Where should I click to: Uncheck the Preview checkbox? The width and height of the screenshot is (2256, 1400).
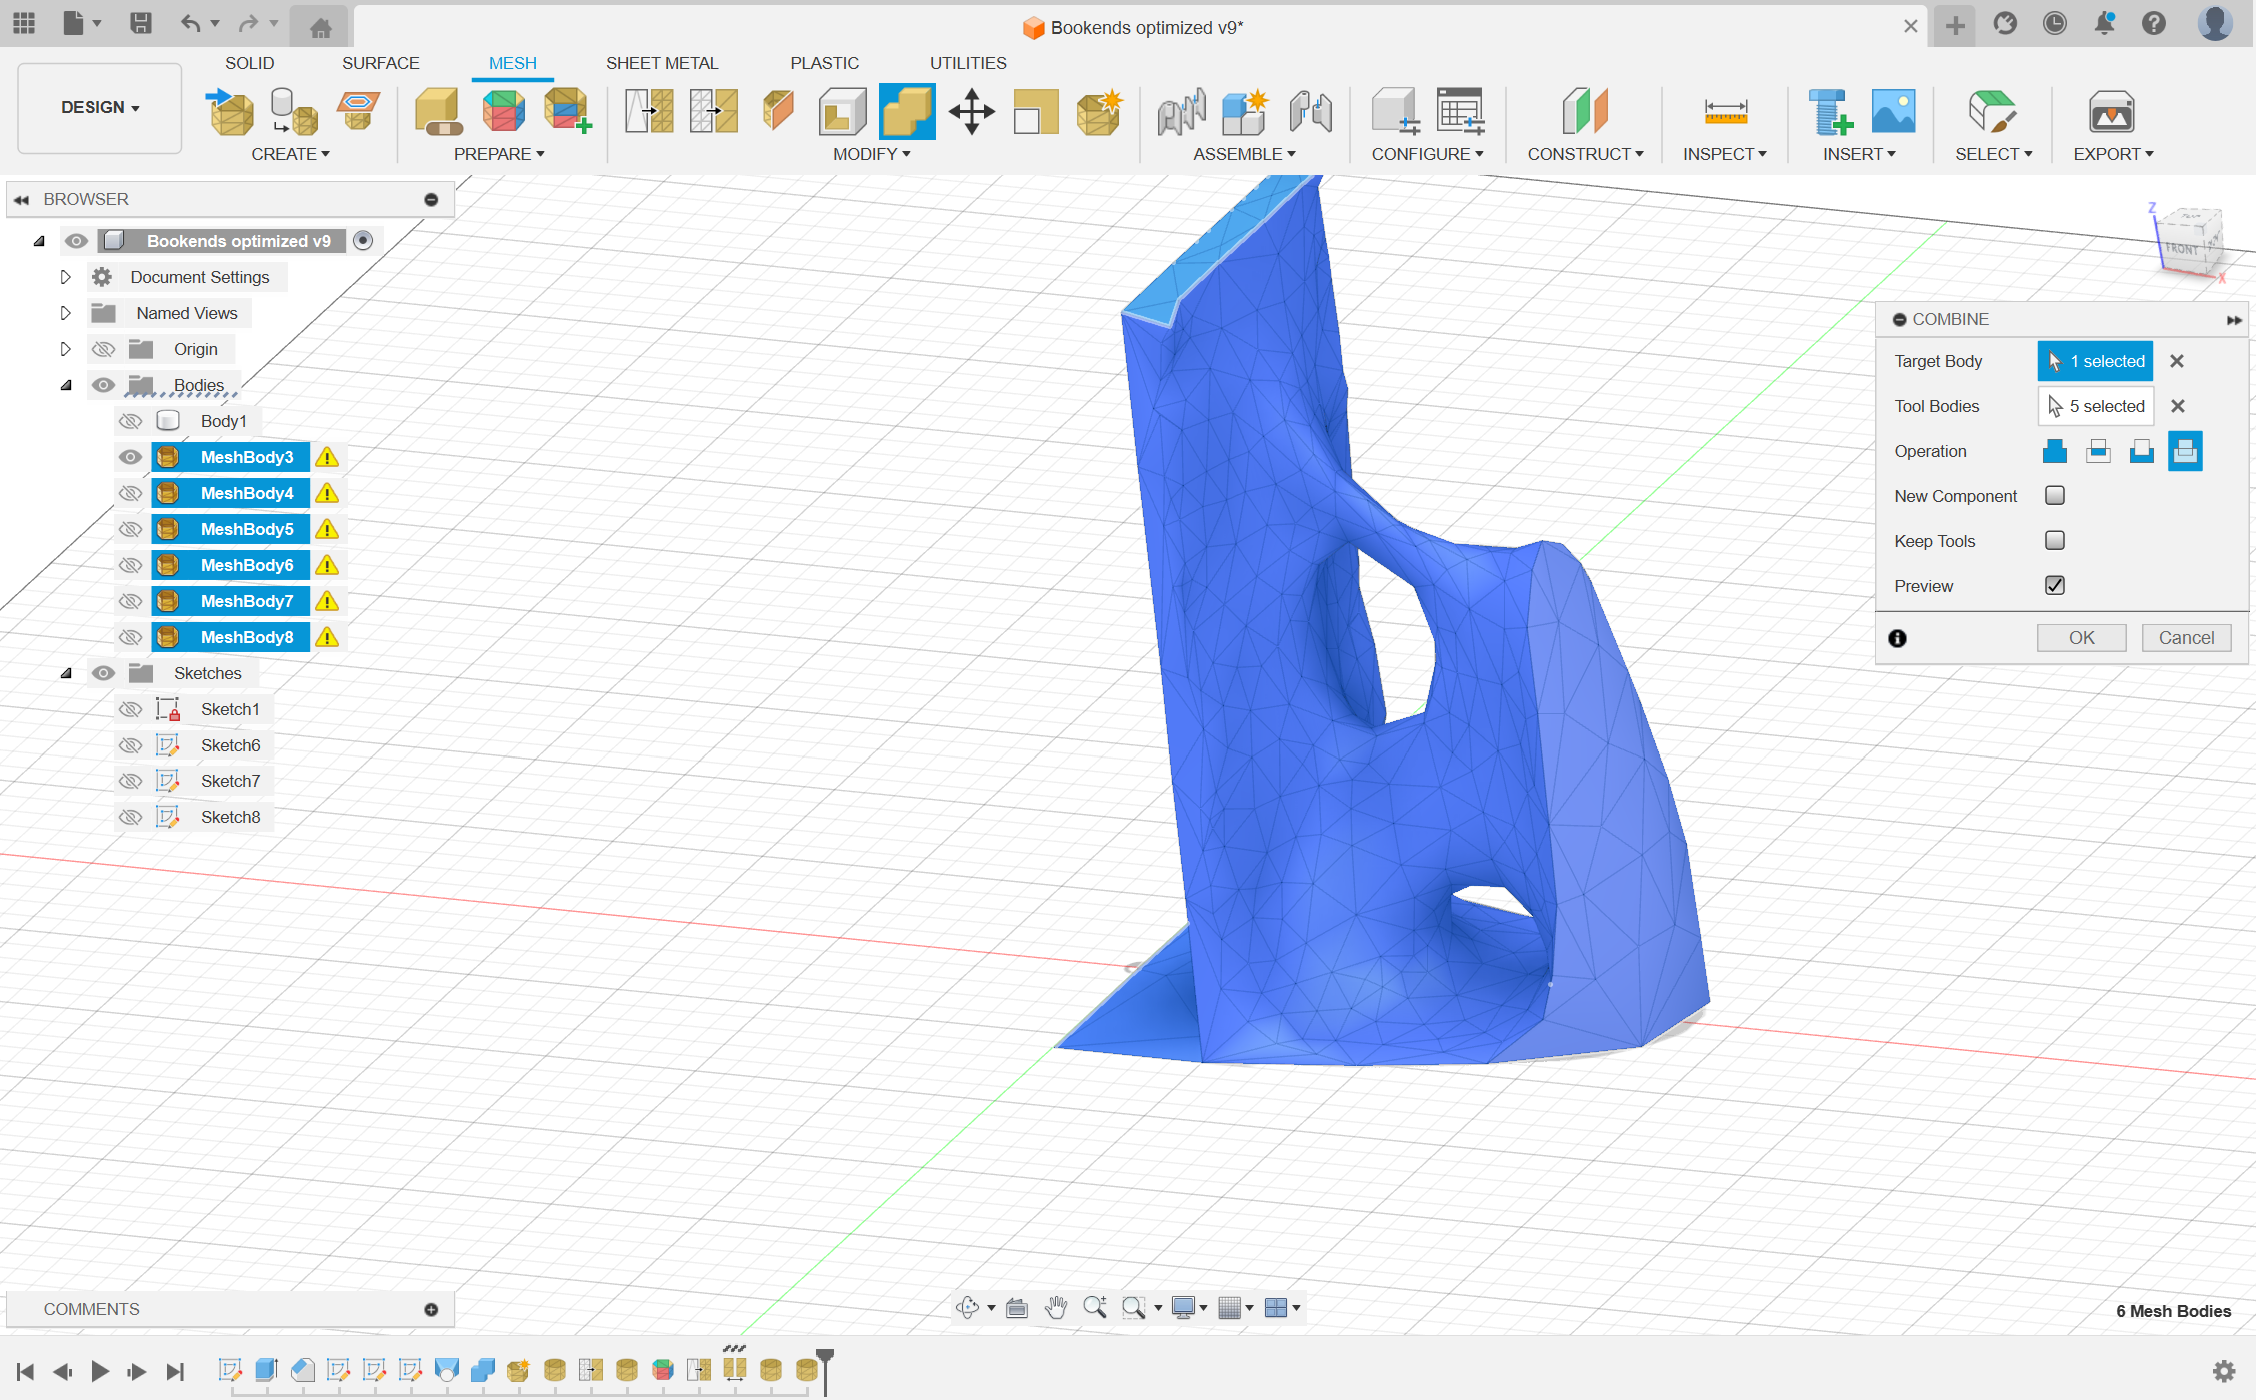click(x=2055, y=585)
